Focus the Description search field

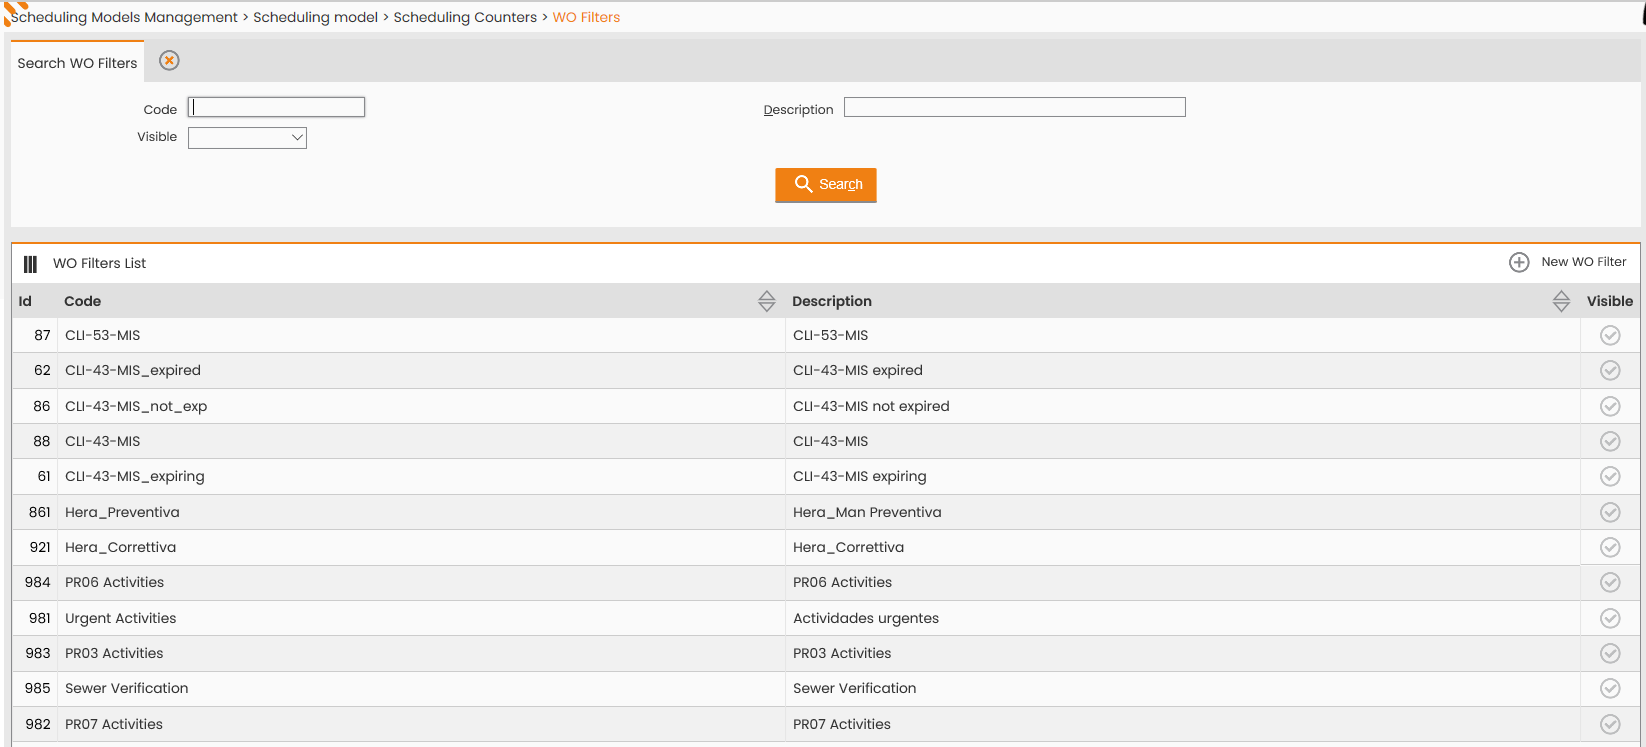tap(1015, 107)
